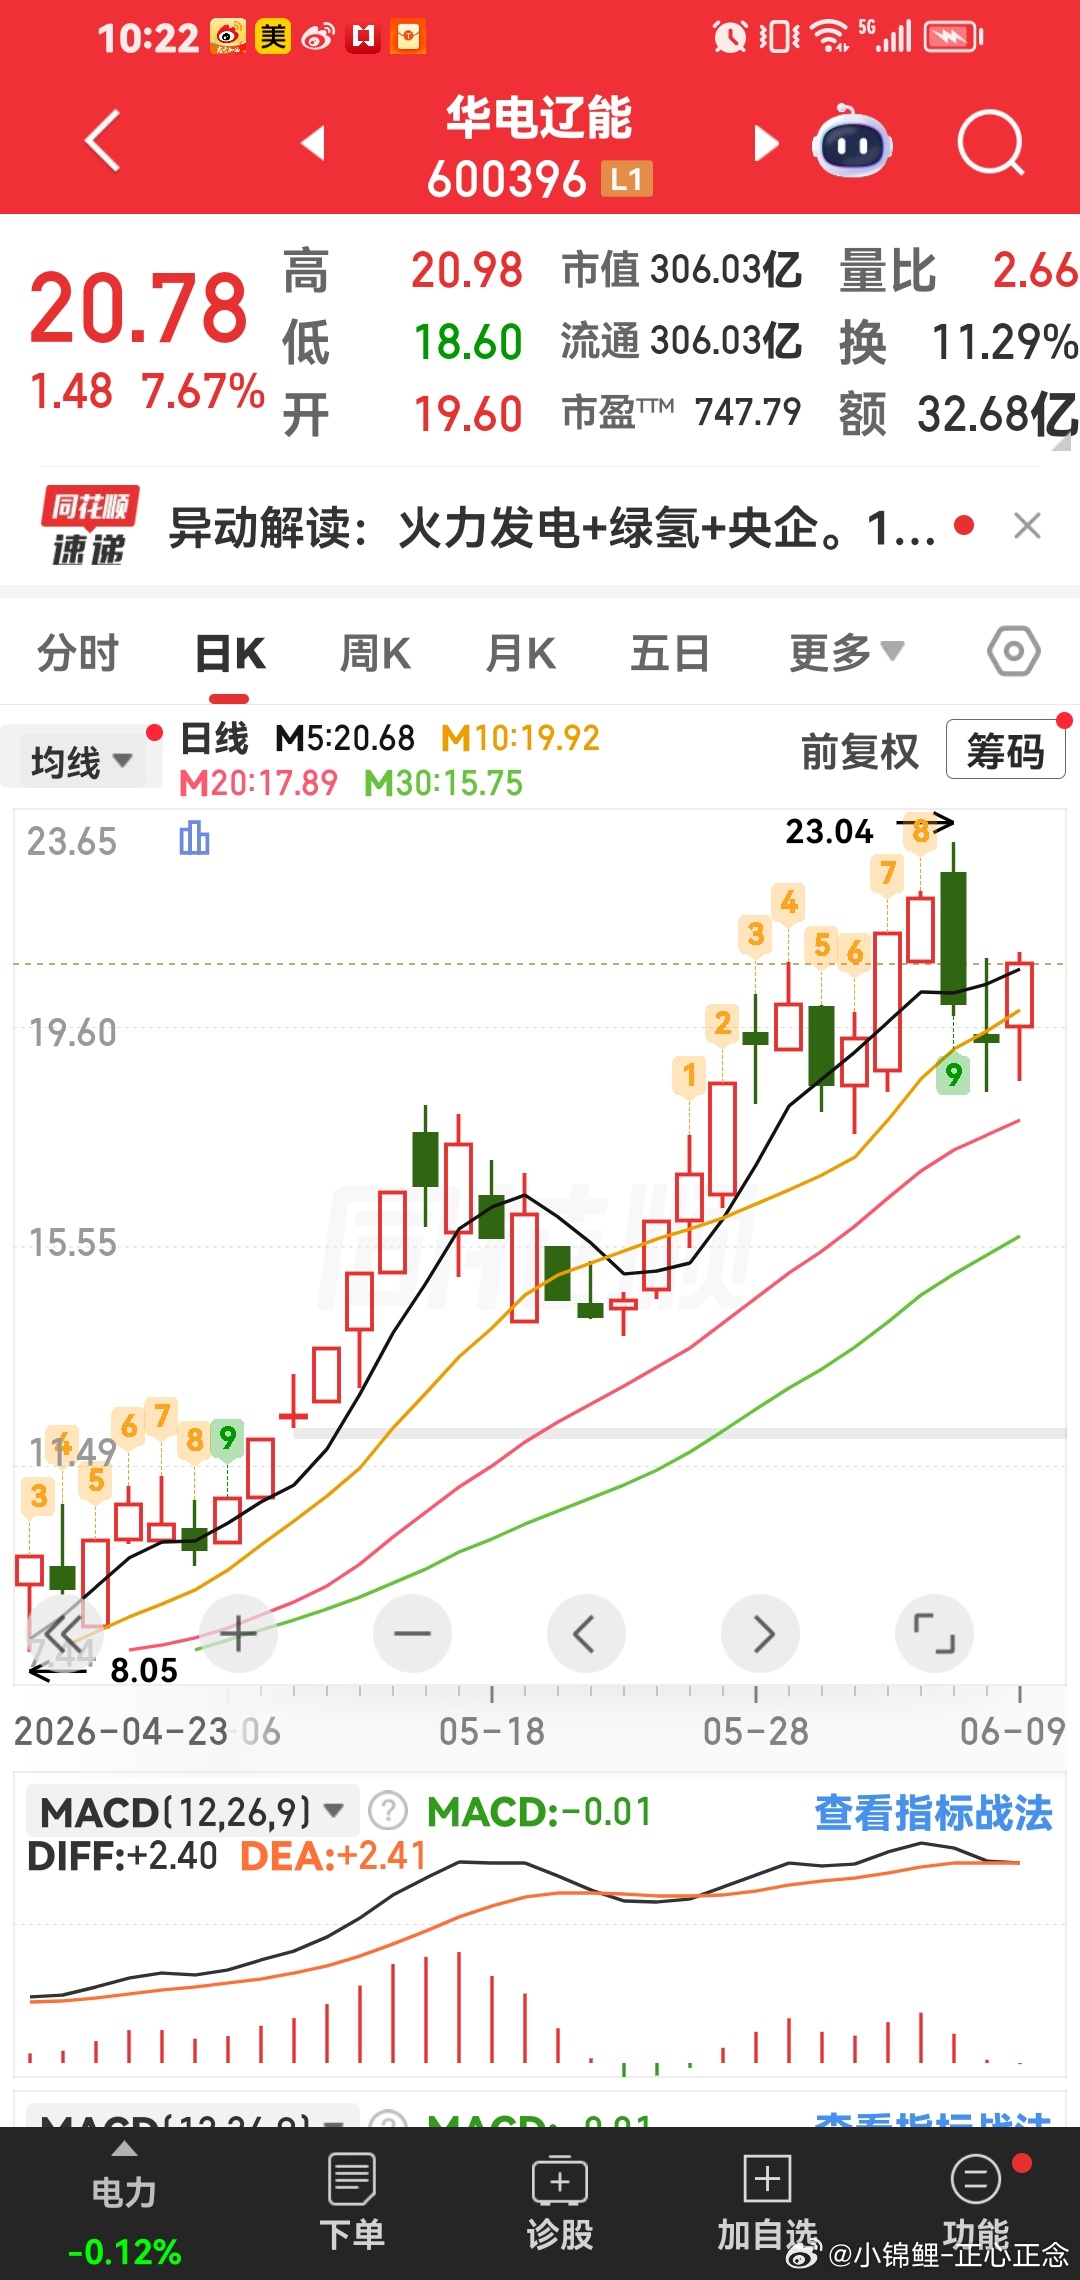This screenshot has height=2280, width=1080.
Task: Switch to 月K tab
Action: [x=520, y=654]
